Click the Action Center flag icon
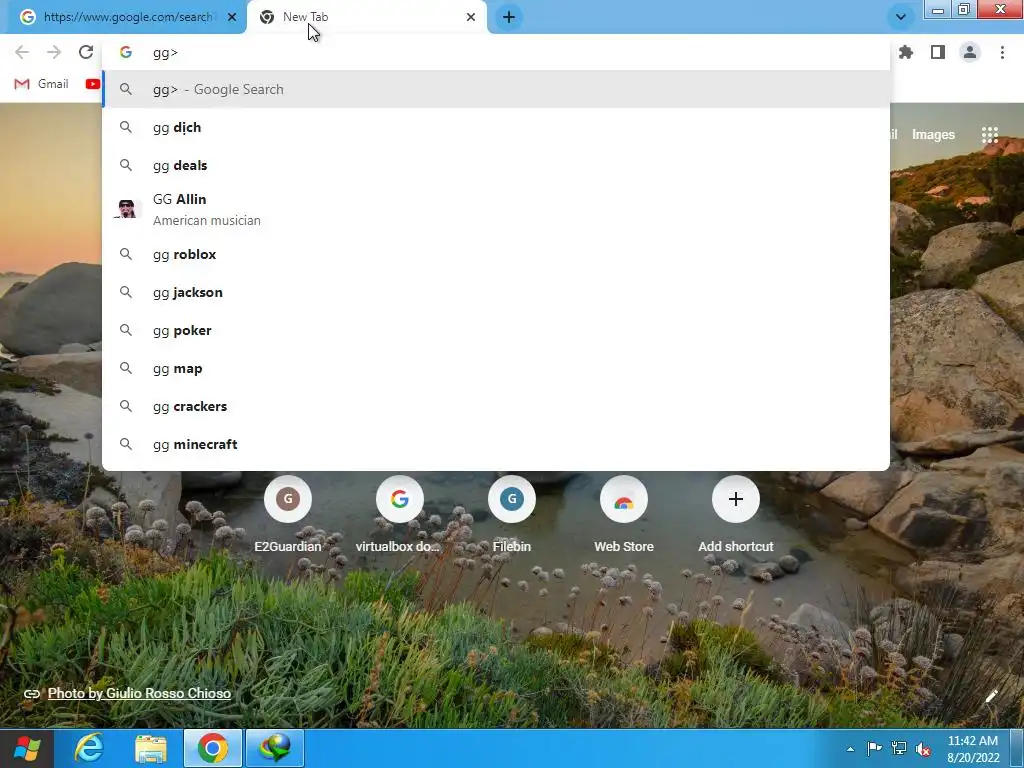This screenshot has height=768, width=1024. click(874, 748)
